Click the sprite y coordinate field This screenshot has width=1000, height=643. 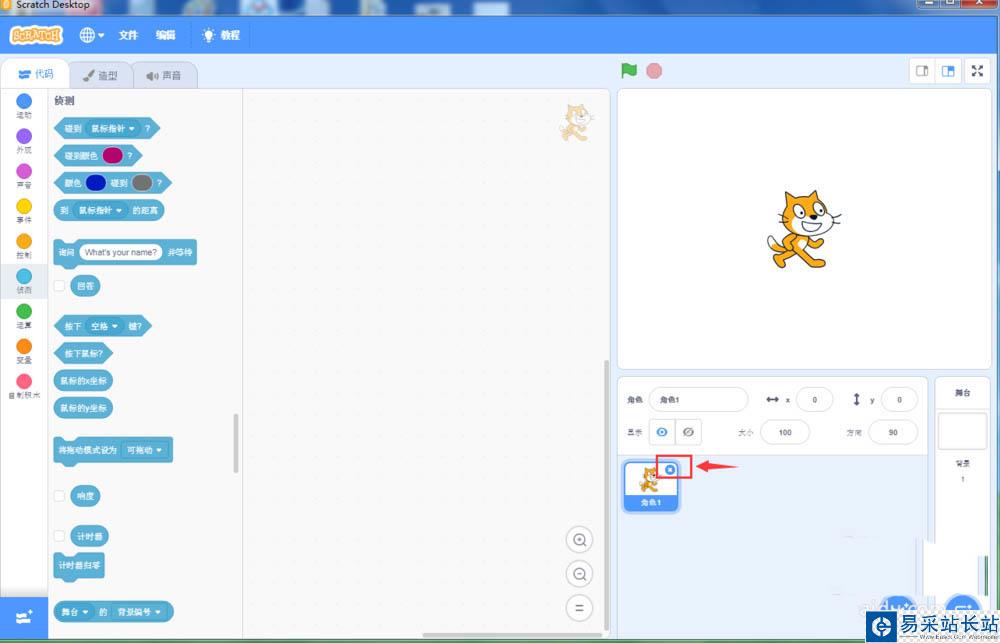(899, 399)
